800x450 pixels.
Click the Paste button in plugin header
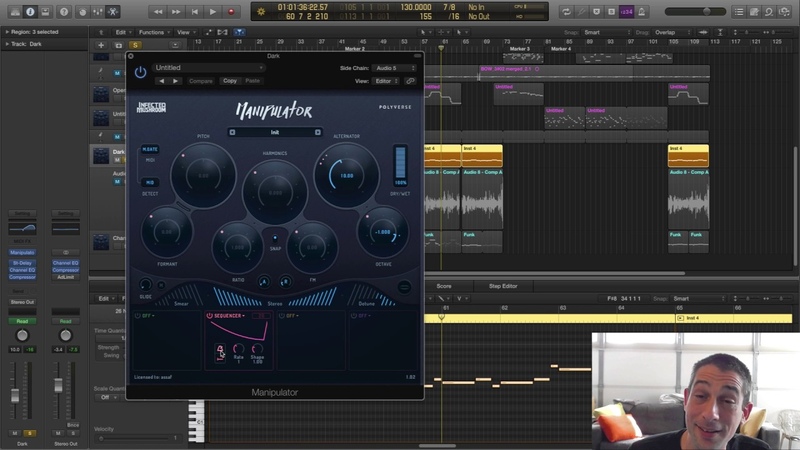click(253, 81)
